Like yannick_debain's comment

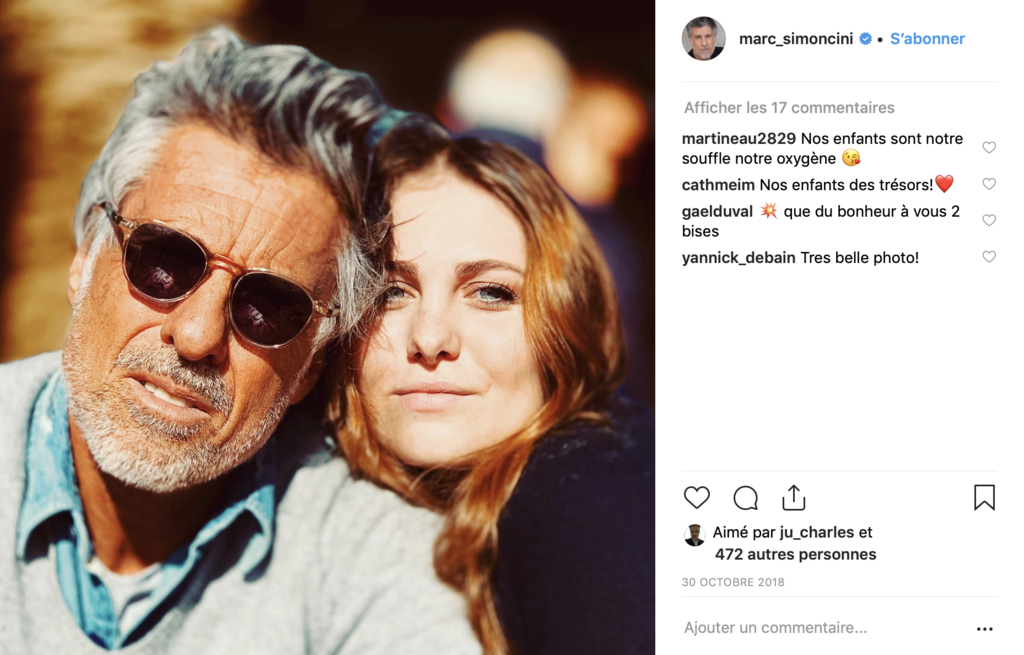pyautogui.click(x=989, y=257)
